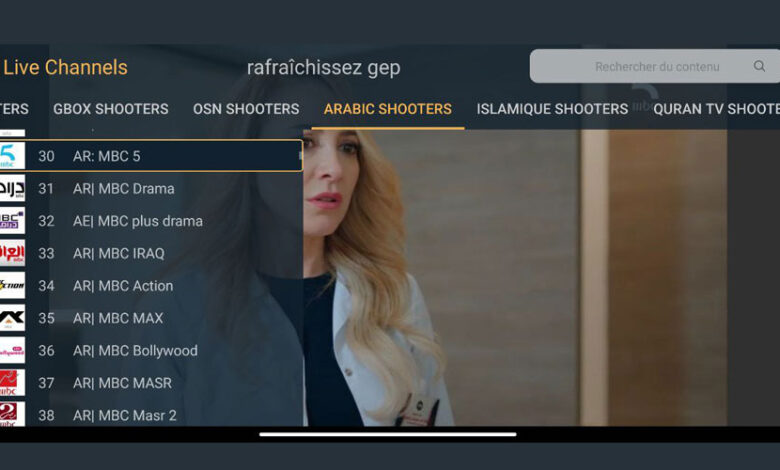Switch to OSN SHOOTERS tab

tap(246, 109)
